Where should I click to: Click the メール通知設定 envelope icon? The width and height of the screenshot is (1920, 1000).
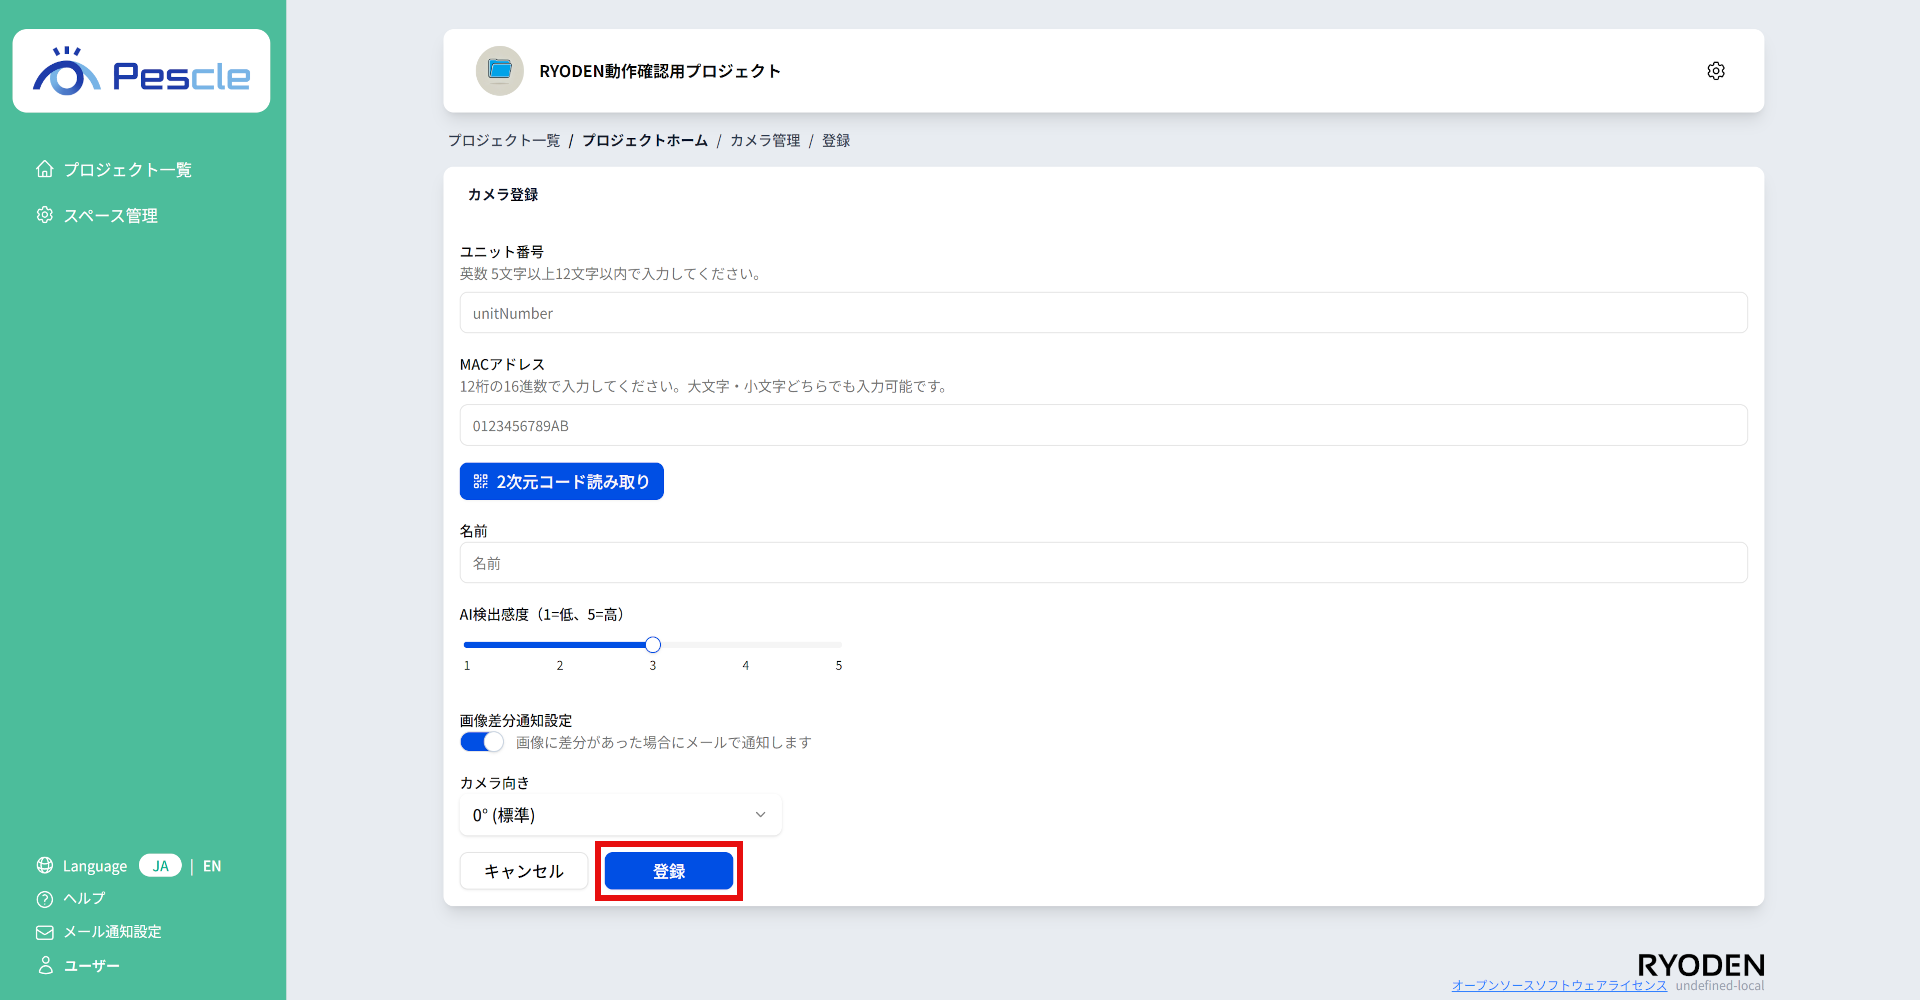point(44,931)
